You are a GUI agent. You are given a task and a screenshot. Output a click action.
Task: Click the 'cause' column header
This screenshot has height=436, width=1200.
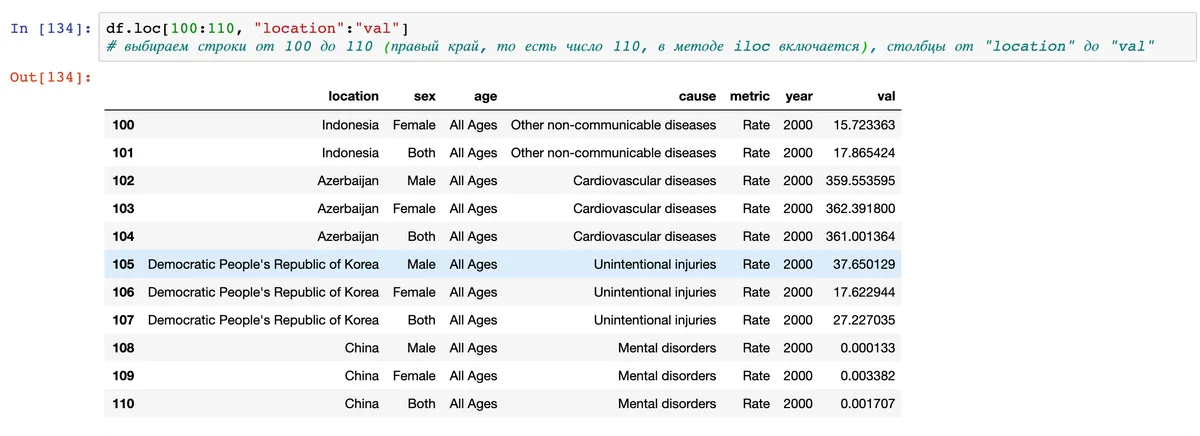pyautogui.click(x=697, y=96)
